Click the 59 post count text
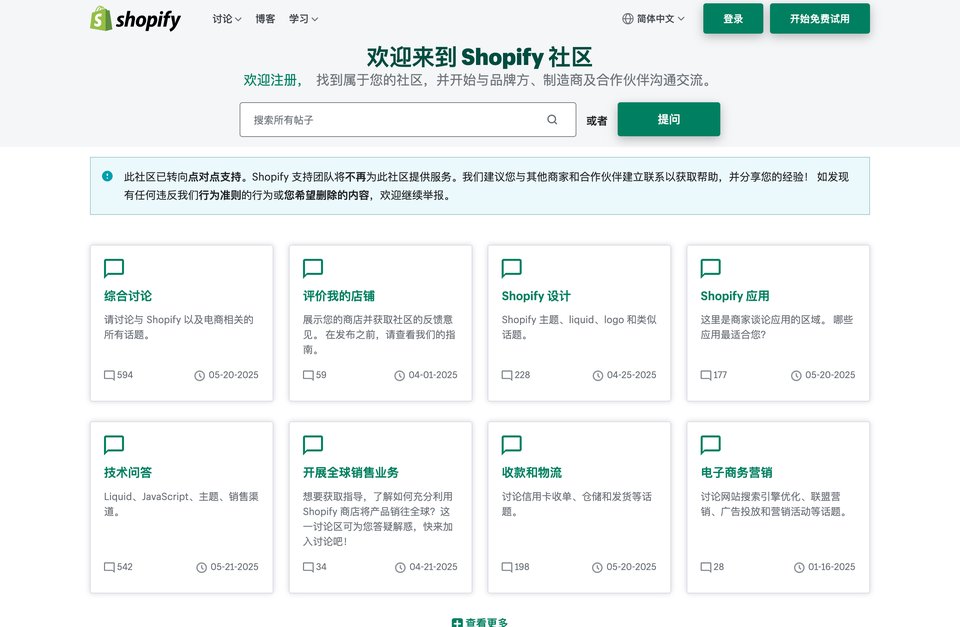Image resolution: width=960 pixels, height=627 pixels. tap(321, 375)
